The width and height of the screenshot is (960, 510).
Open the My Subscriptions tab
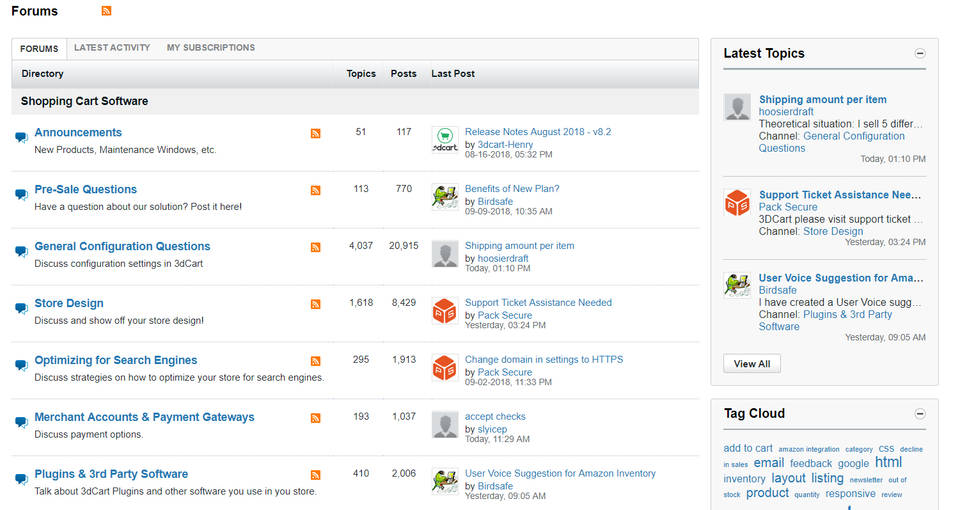pyautogui.click(x=210, y=48)
